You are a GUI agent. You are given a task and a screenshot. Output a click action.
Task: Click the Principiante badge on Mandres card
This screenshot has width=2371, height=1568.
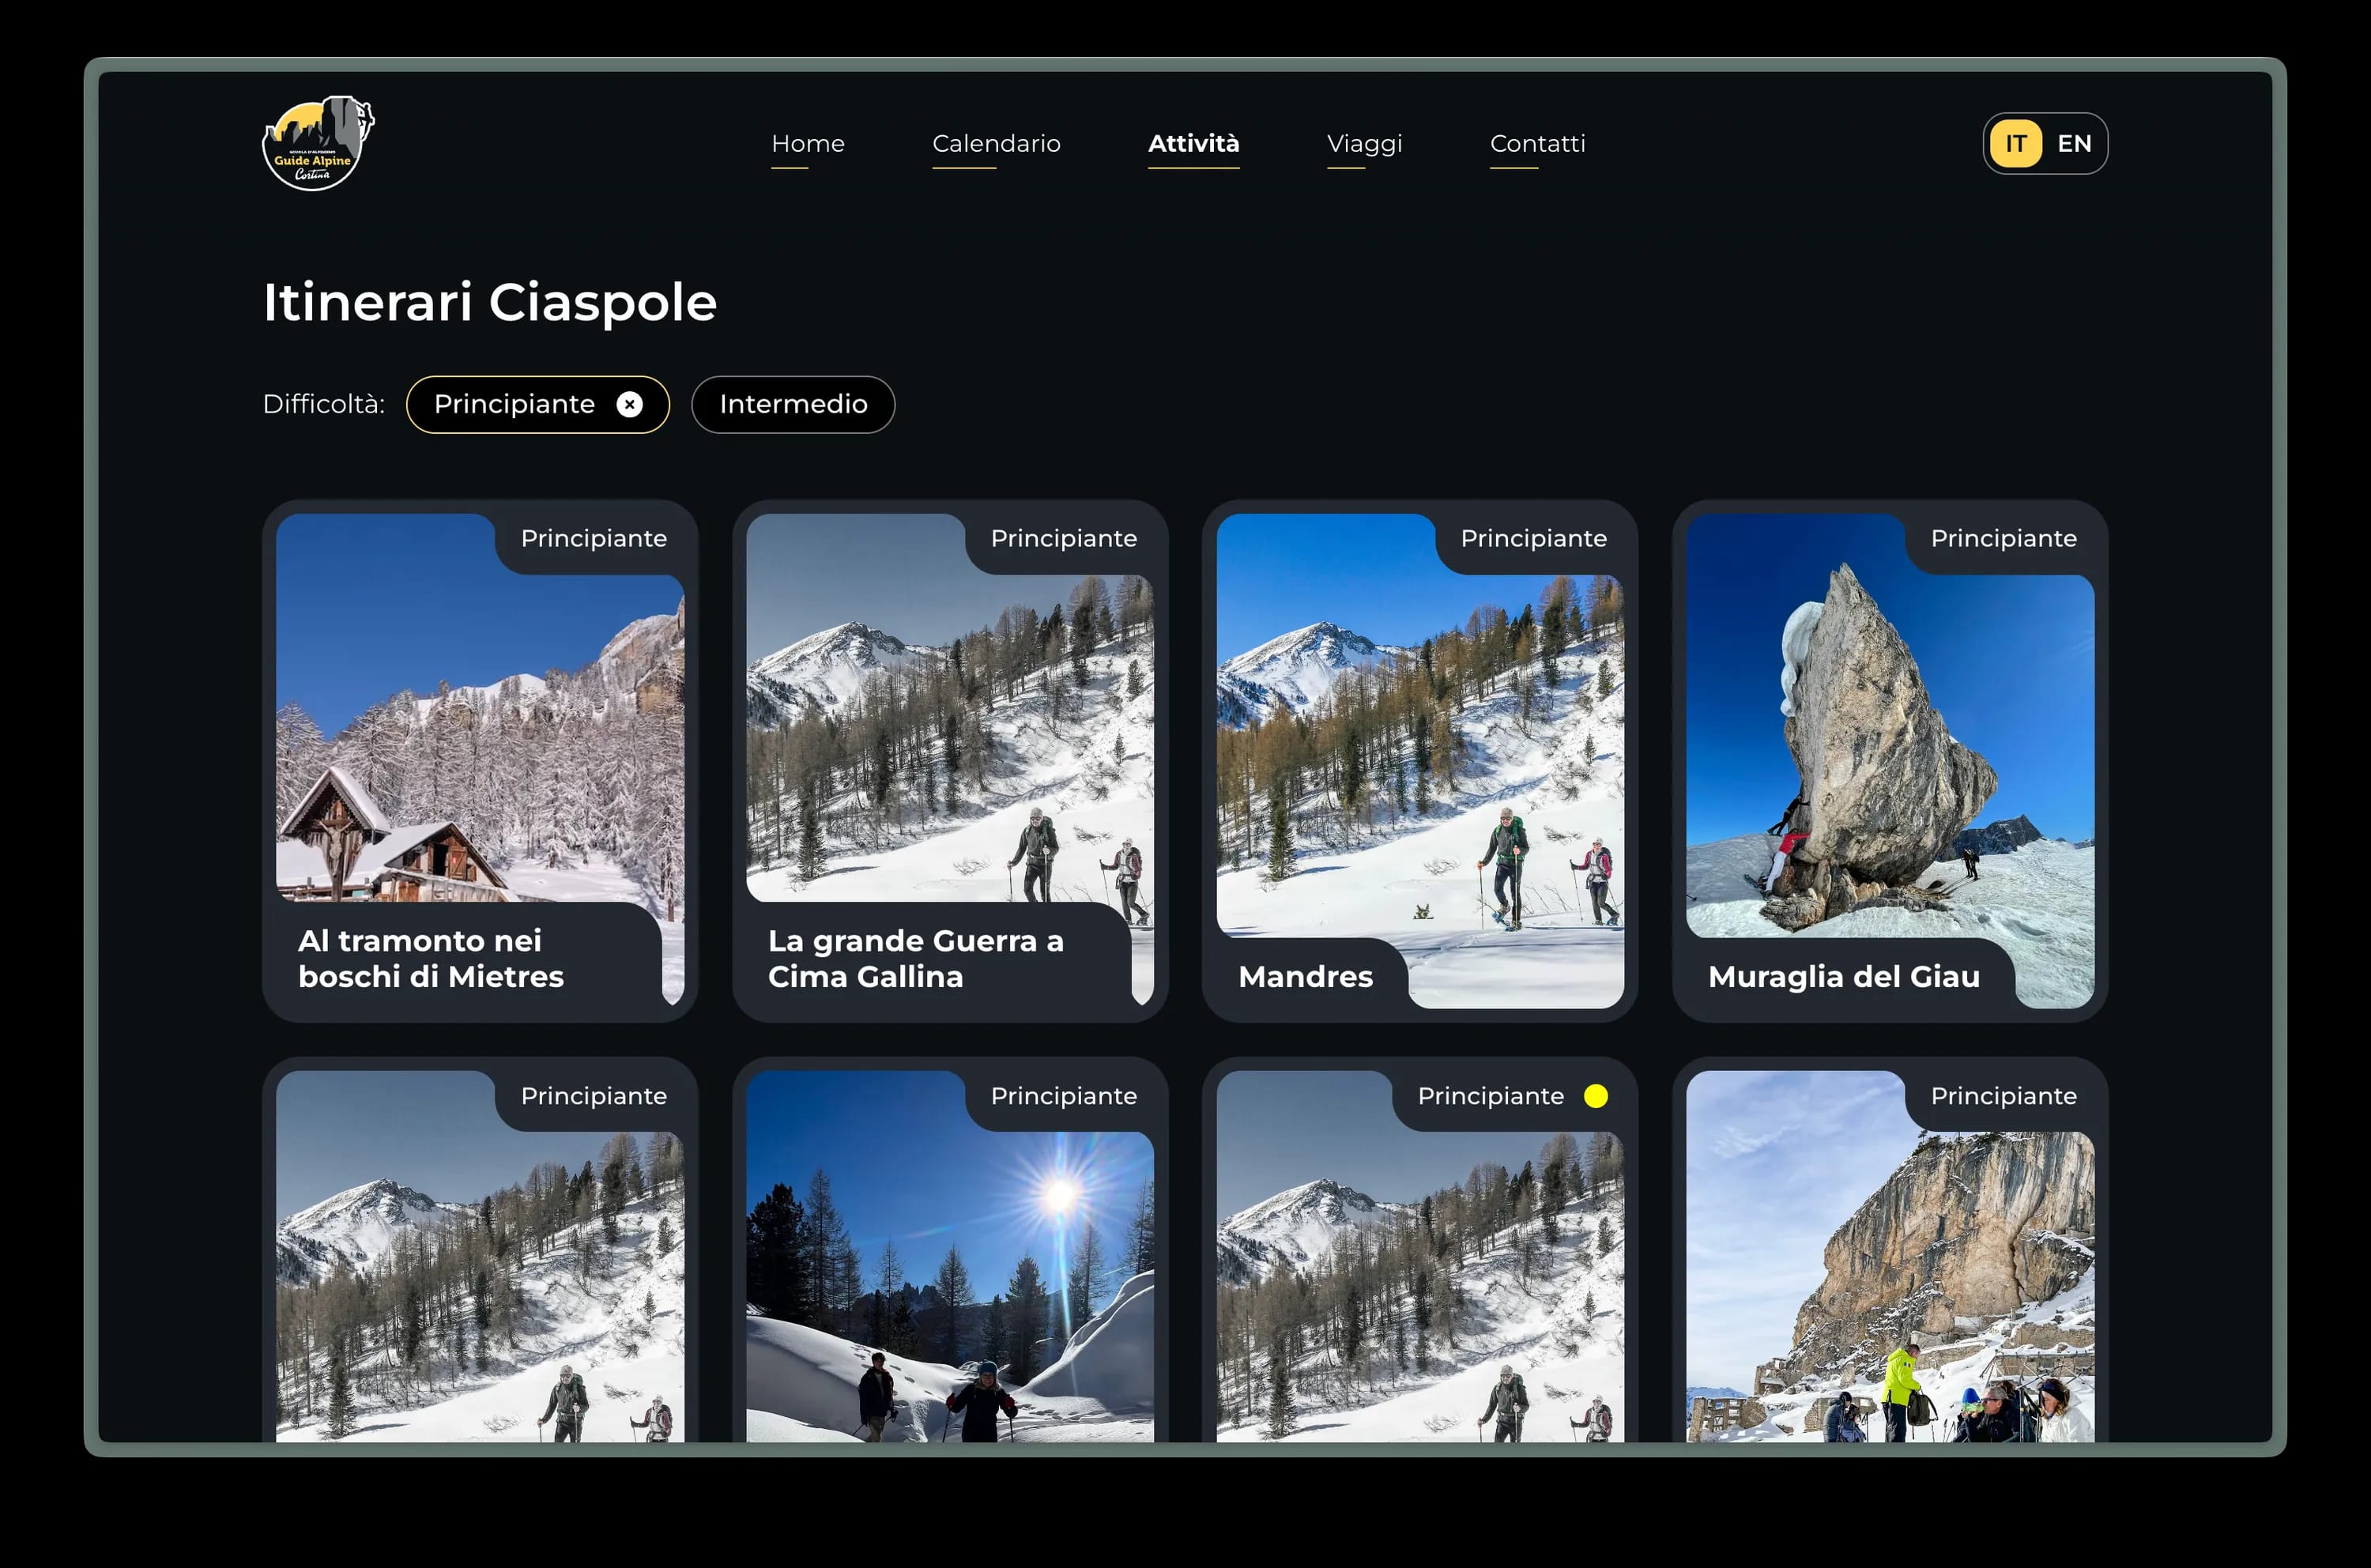pos(1533,537)
